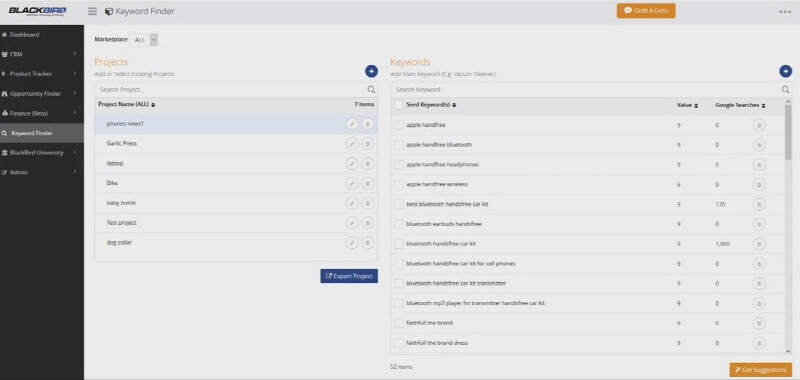800x380 pixels.
Task: Click the keywords list scroll down arrow
Action: [x=788, y=351]
